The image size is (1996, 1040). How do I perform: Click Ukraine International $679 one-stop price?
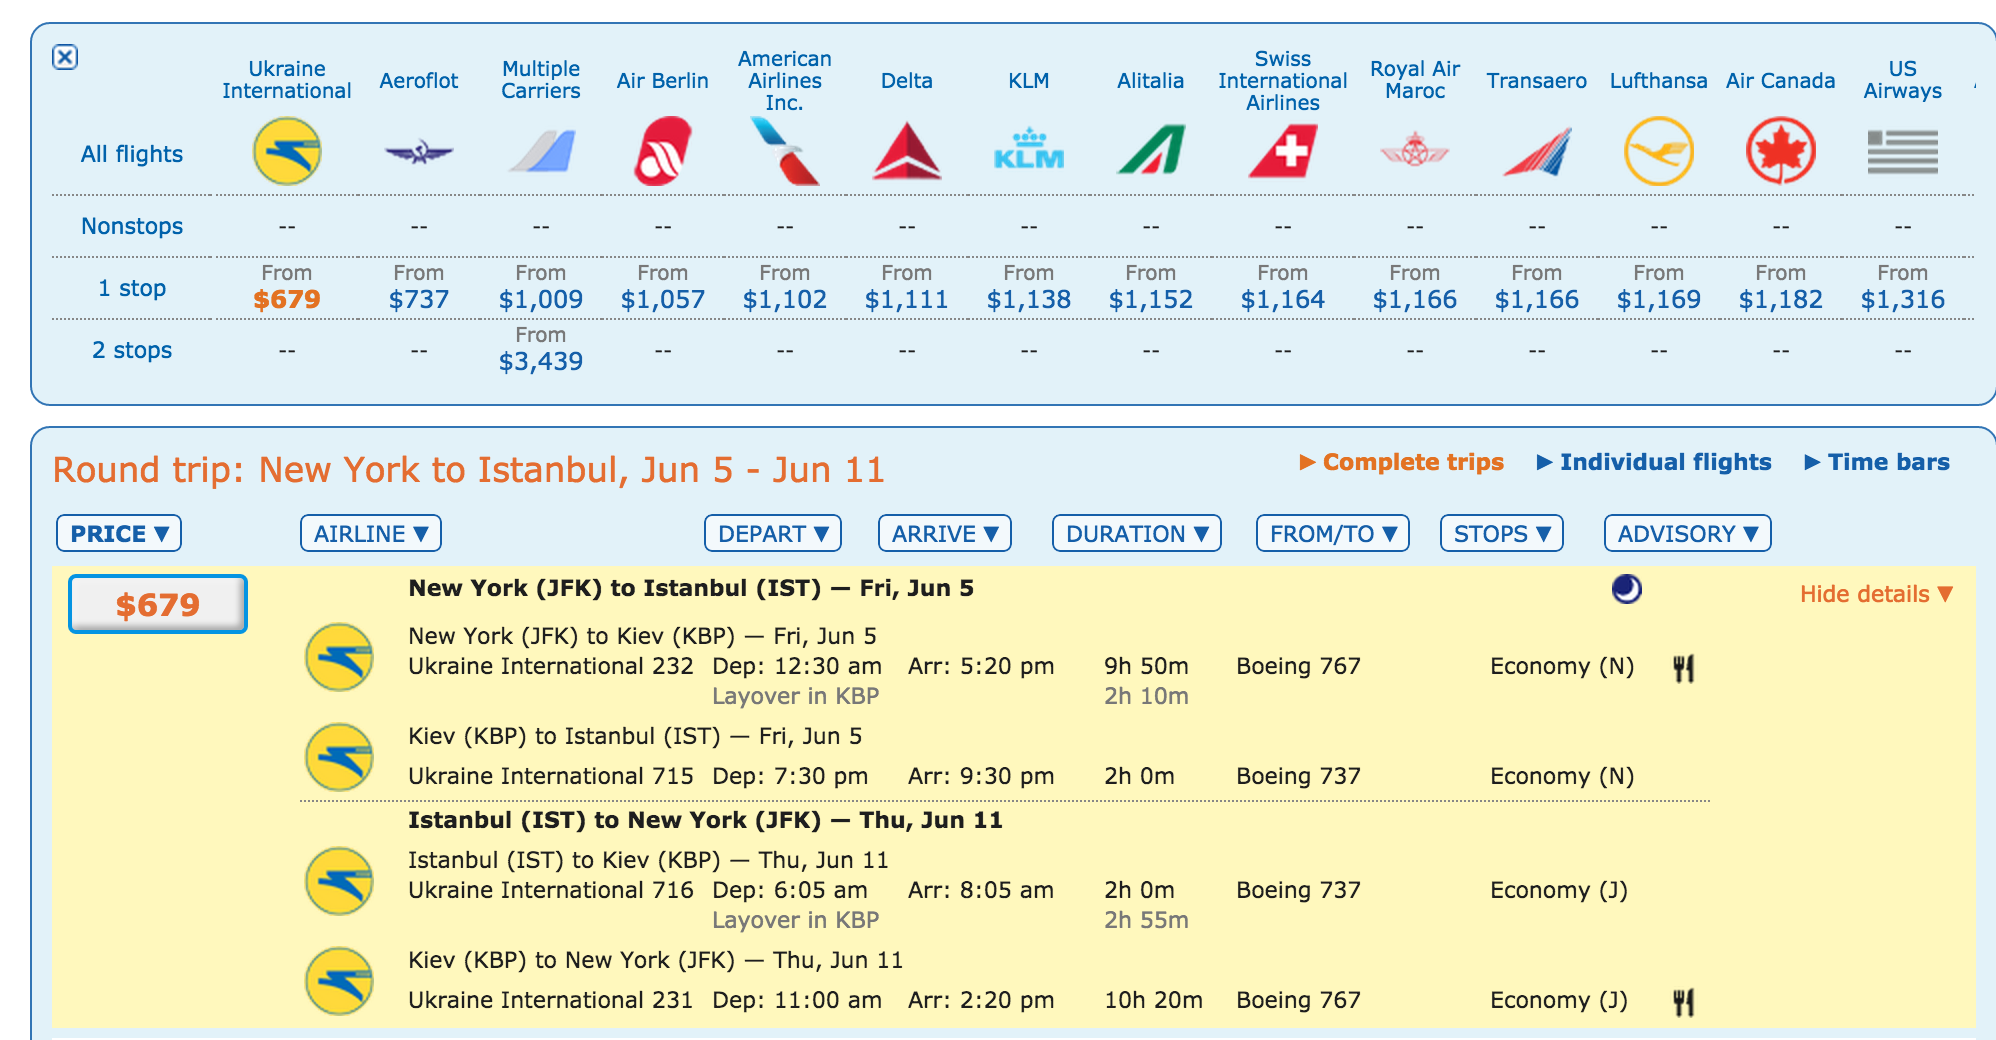click(x=287, y=299)
